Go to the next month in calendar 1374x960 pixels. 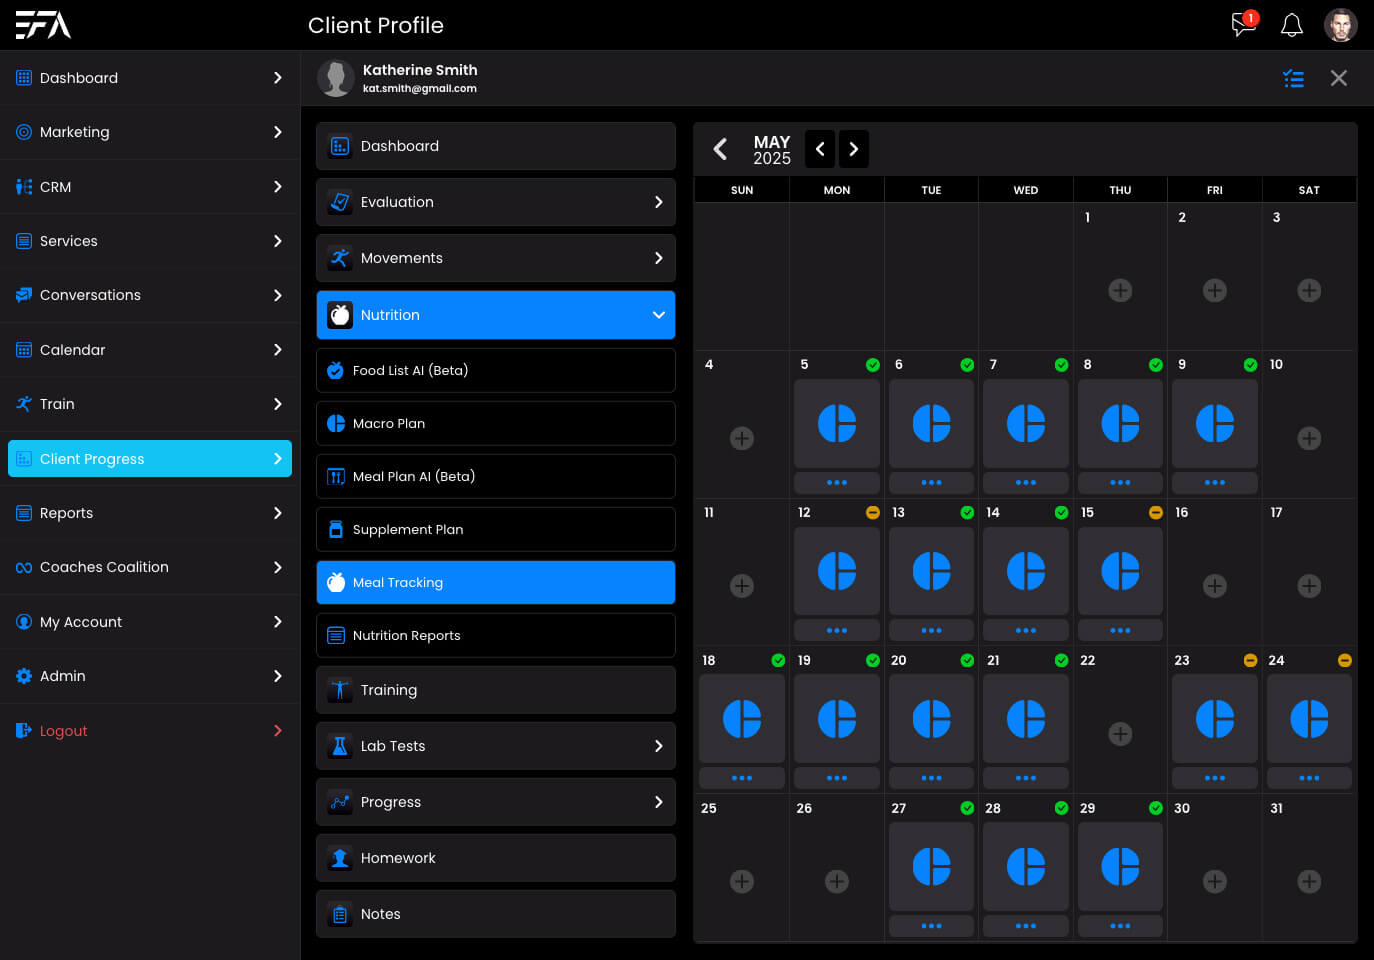[x=853, y=149]
